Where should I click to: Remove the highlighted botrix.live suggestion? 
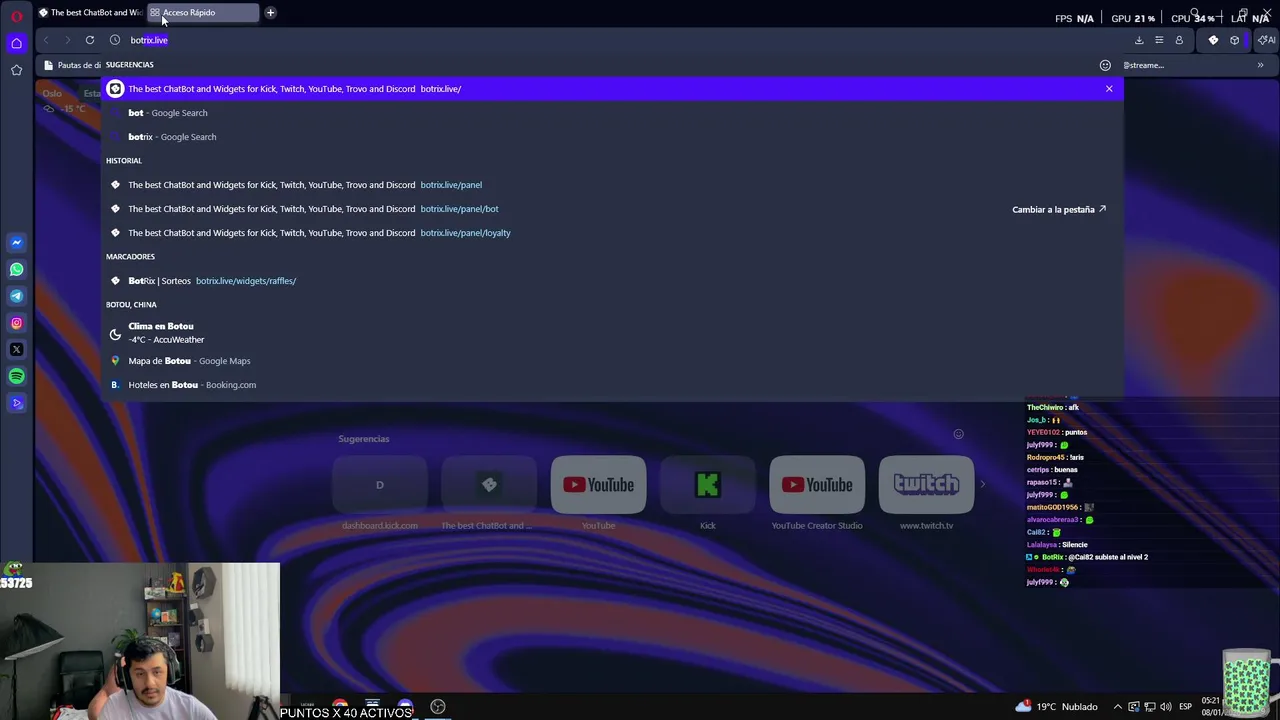click(1109, 89)
